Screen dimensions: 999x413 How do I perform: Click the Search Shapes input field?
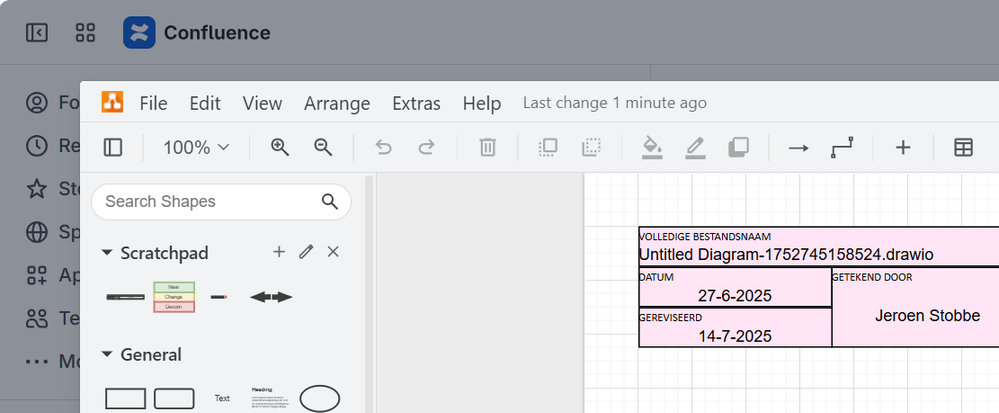(x=221, y=202)
